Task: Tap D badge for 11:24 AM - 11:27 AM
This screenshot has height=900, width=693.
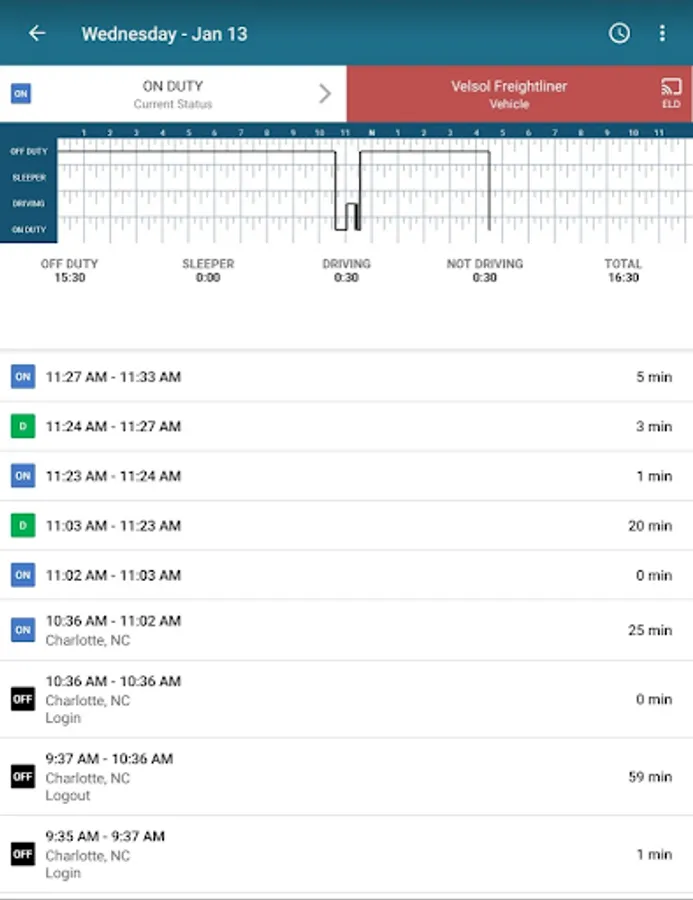Action: coord(23,426)
